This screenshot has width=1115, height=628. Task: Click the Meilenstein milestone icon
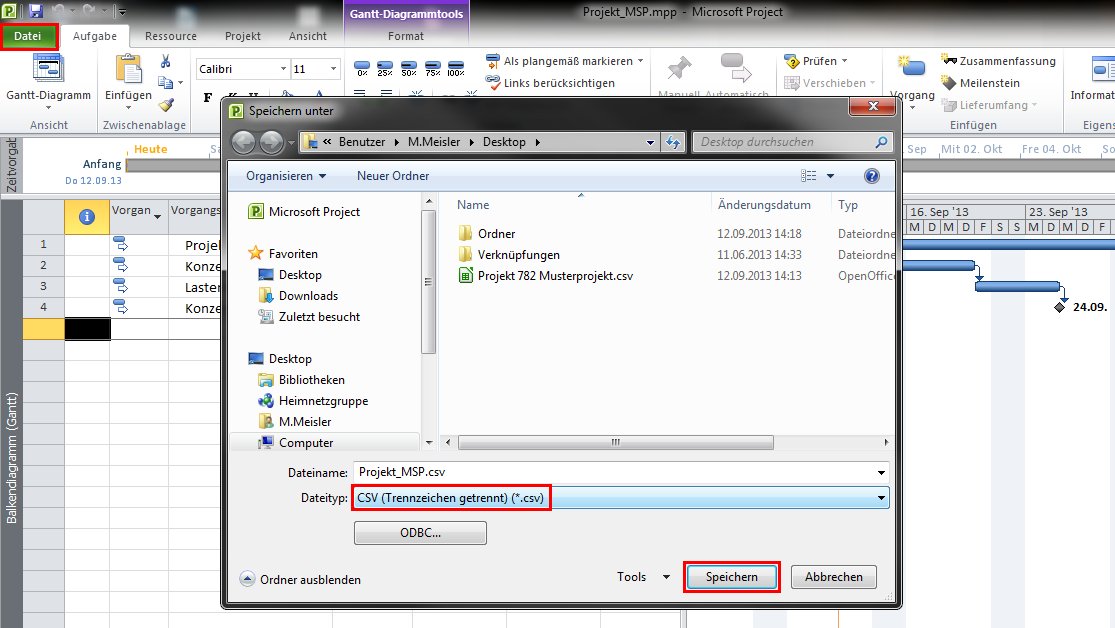tap(949, 83)
